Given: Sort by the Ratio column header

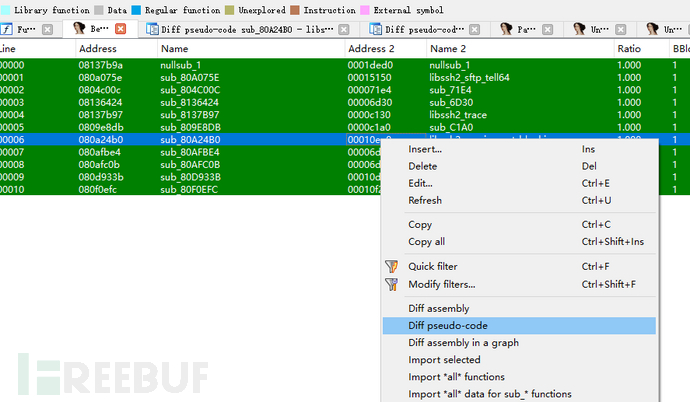Looking at the screenshot, I should [x=630, y=48].
